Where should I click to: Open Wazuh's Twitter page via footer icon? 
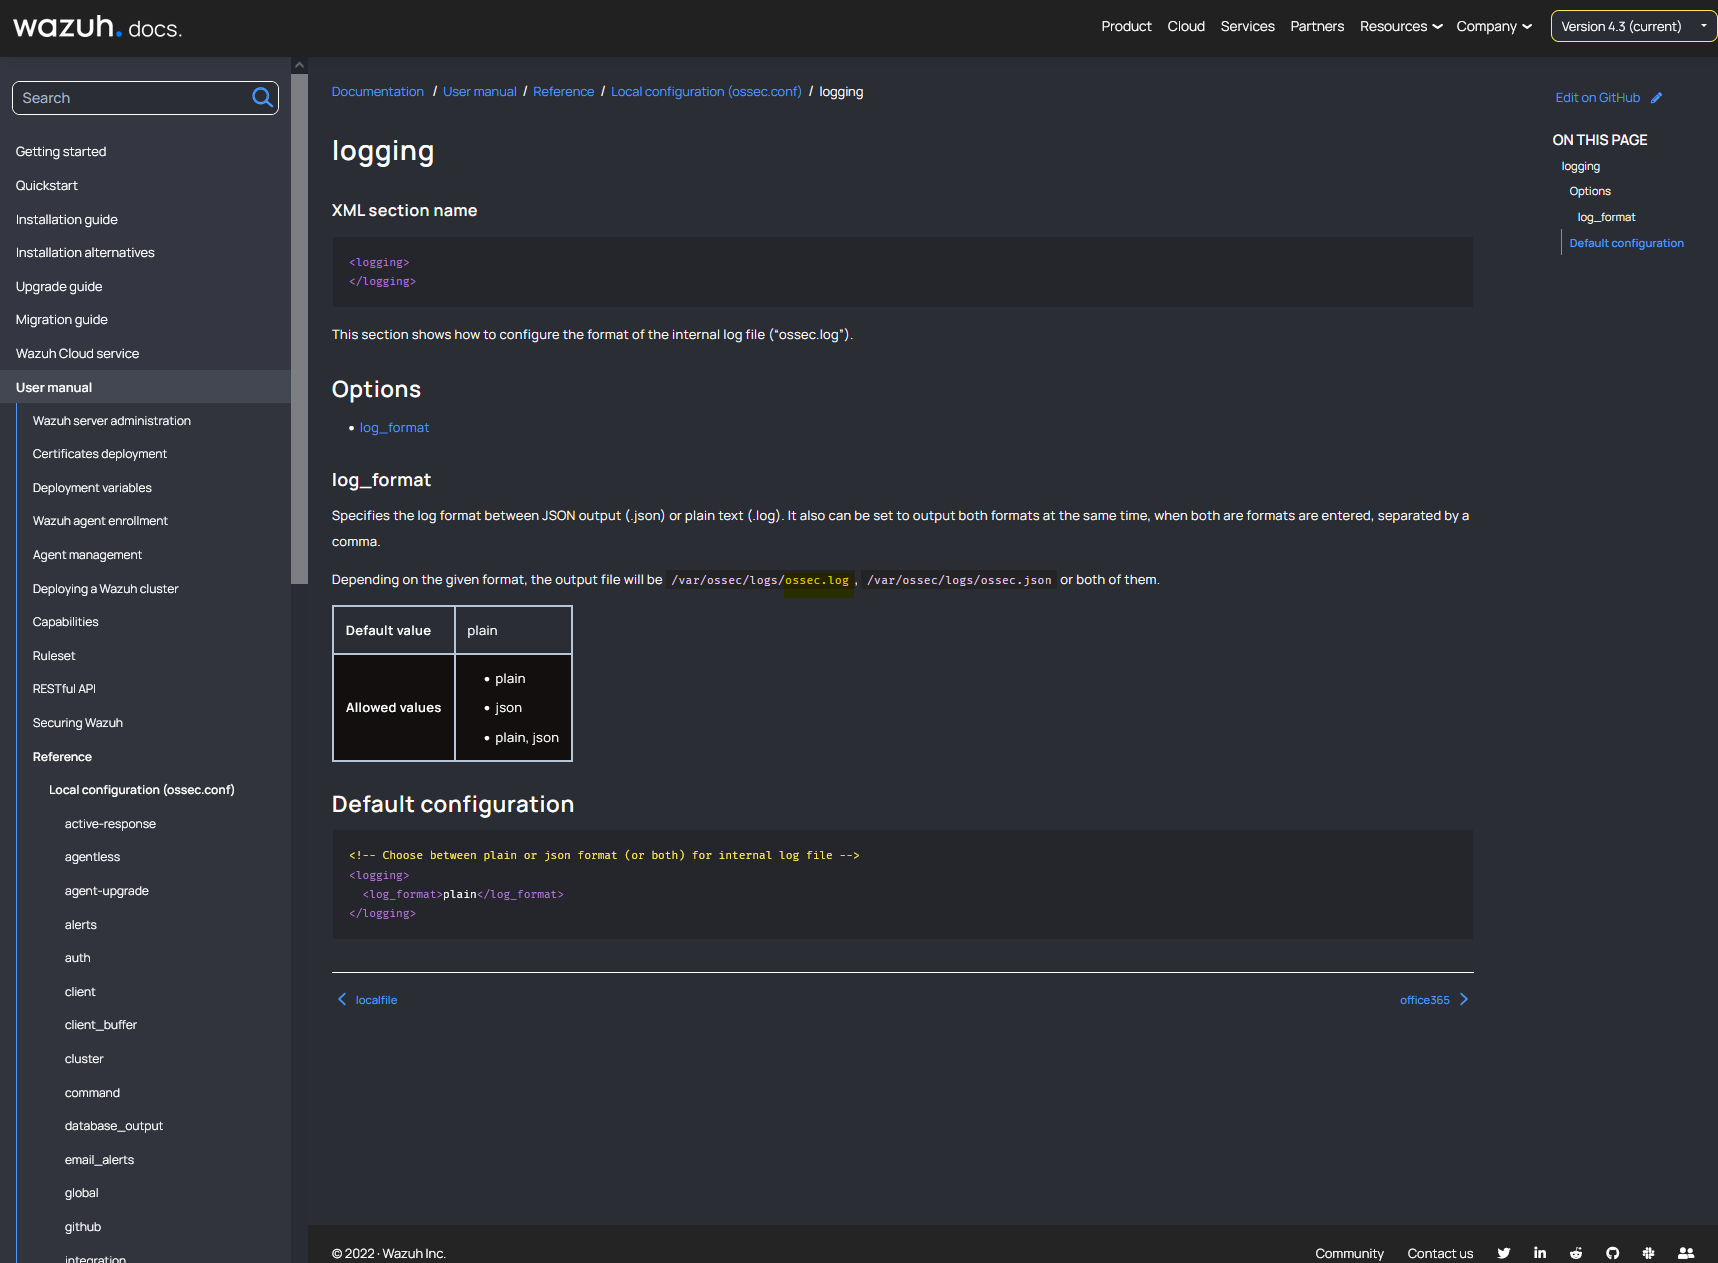tap(1503, 1252)
